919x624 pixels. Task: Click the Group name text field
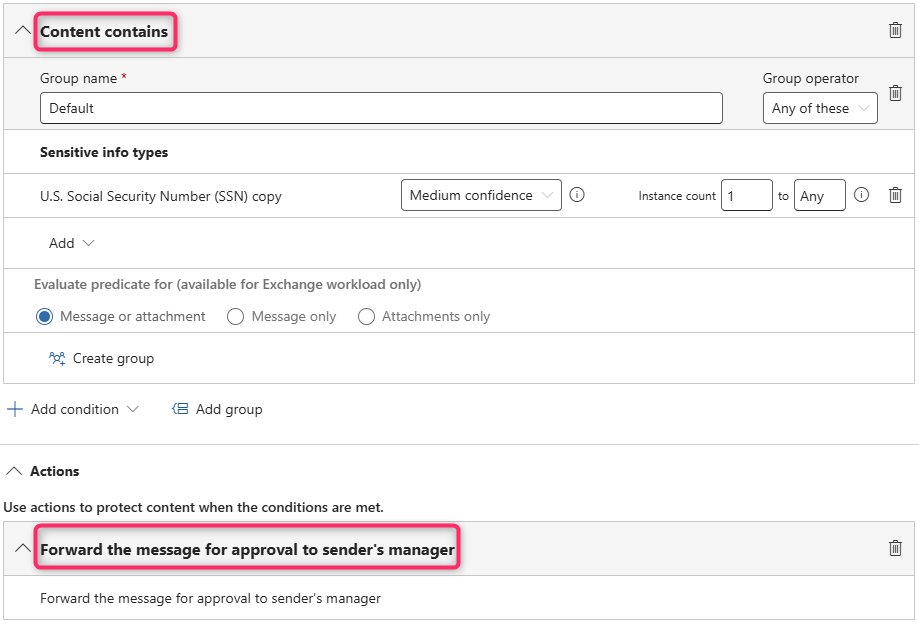[x=381, y=108]
